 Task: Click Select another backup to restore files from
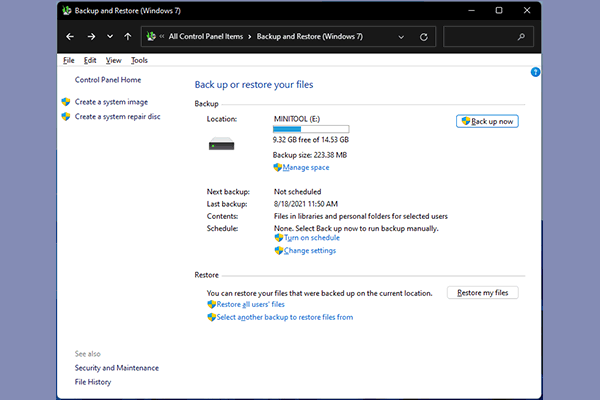tap(285, 317)
